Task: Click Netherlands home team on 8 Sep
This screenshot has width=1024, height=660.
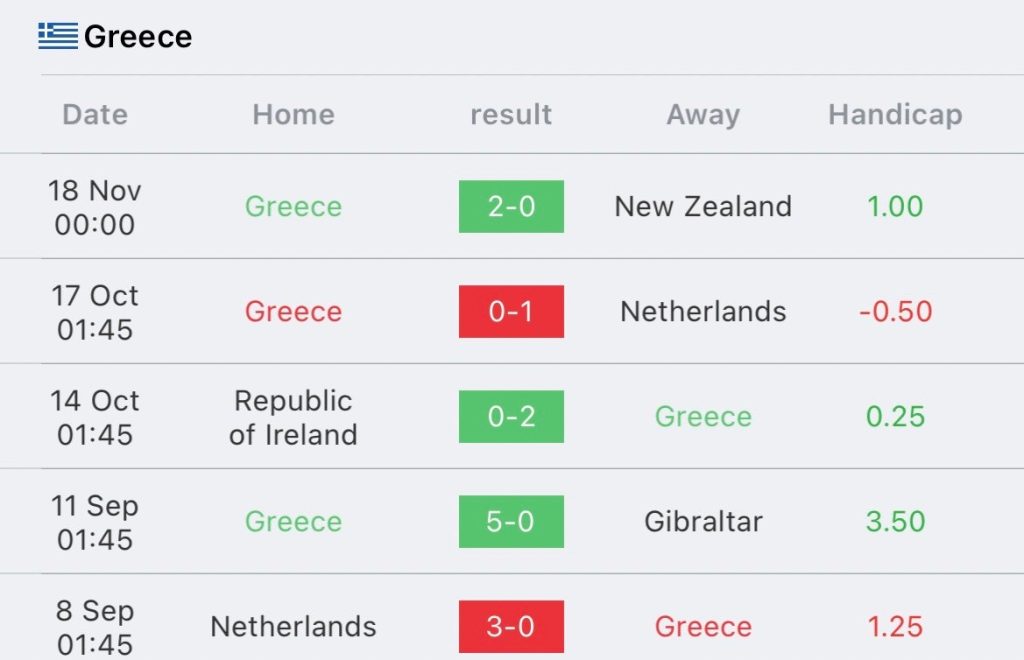Action: click(293, 627)
